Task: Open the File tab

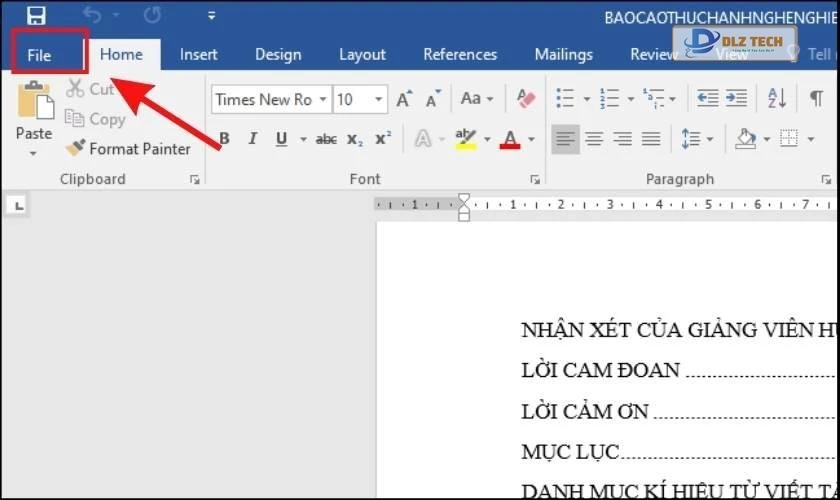Action: (39, 55)
